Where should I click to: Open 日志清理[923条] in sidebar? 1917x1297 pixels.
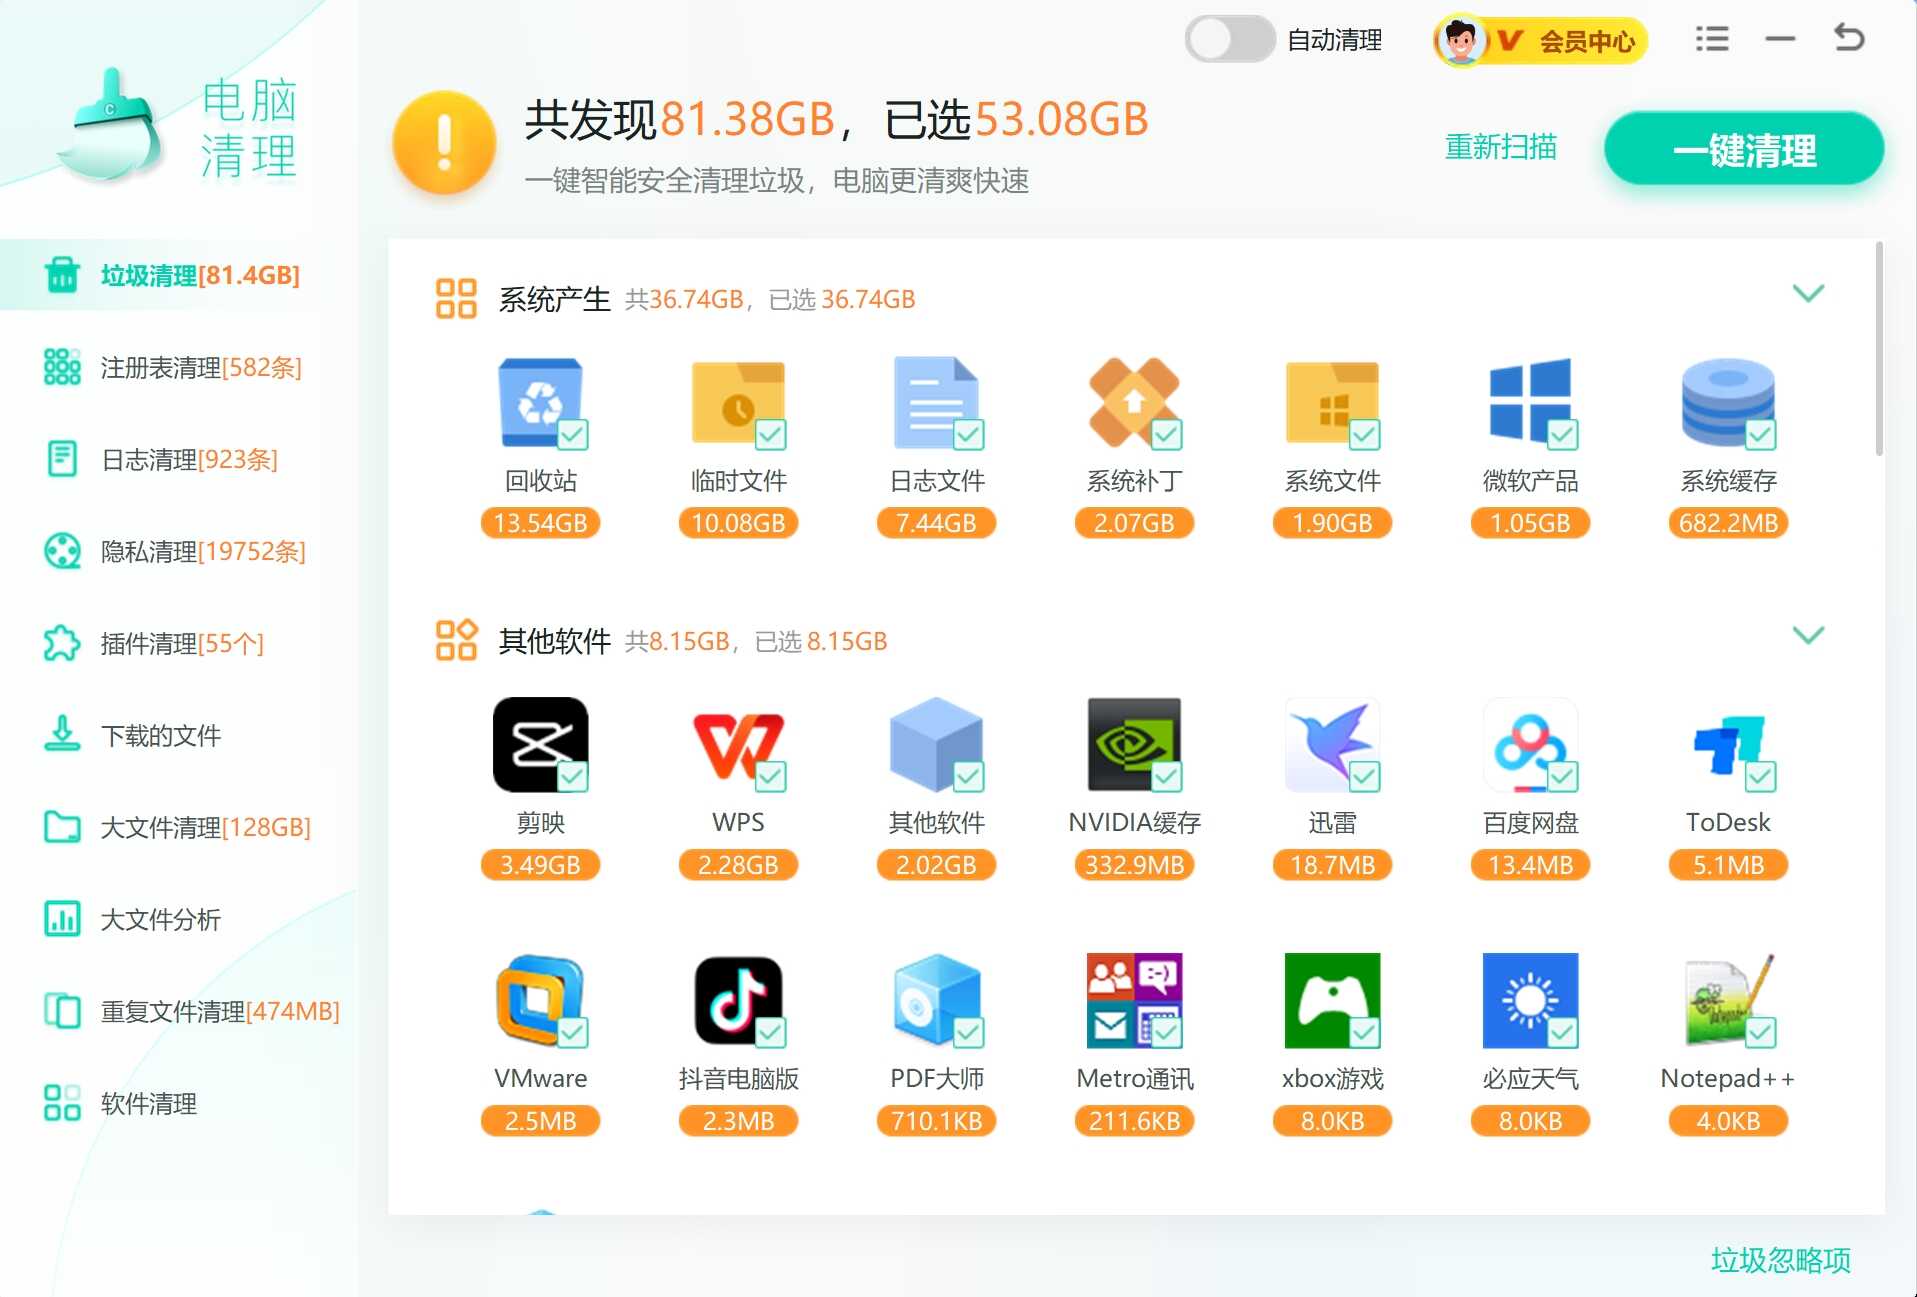pyautogui.click(x=178, y=459)
